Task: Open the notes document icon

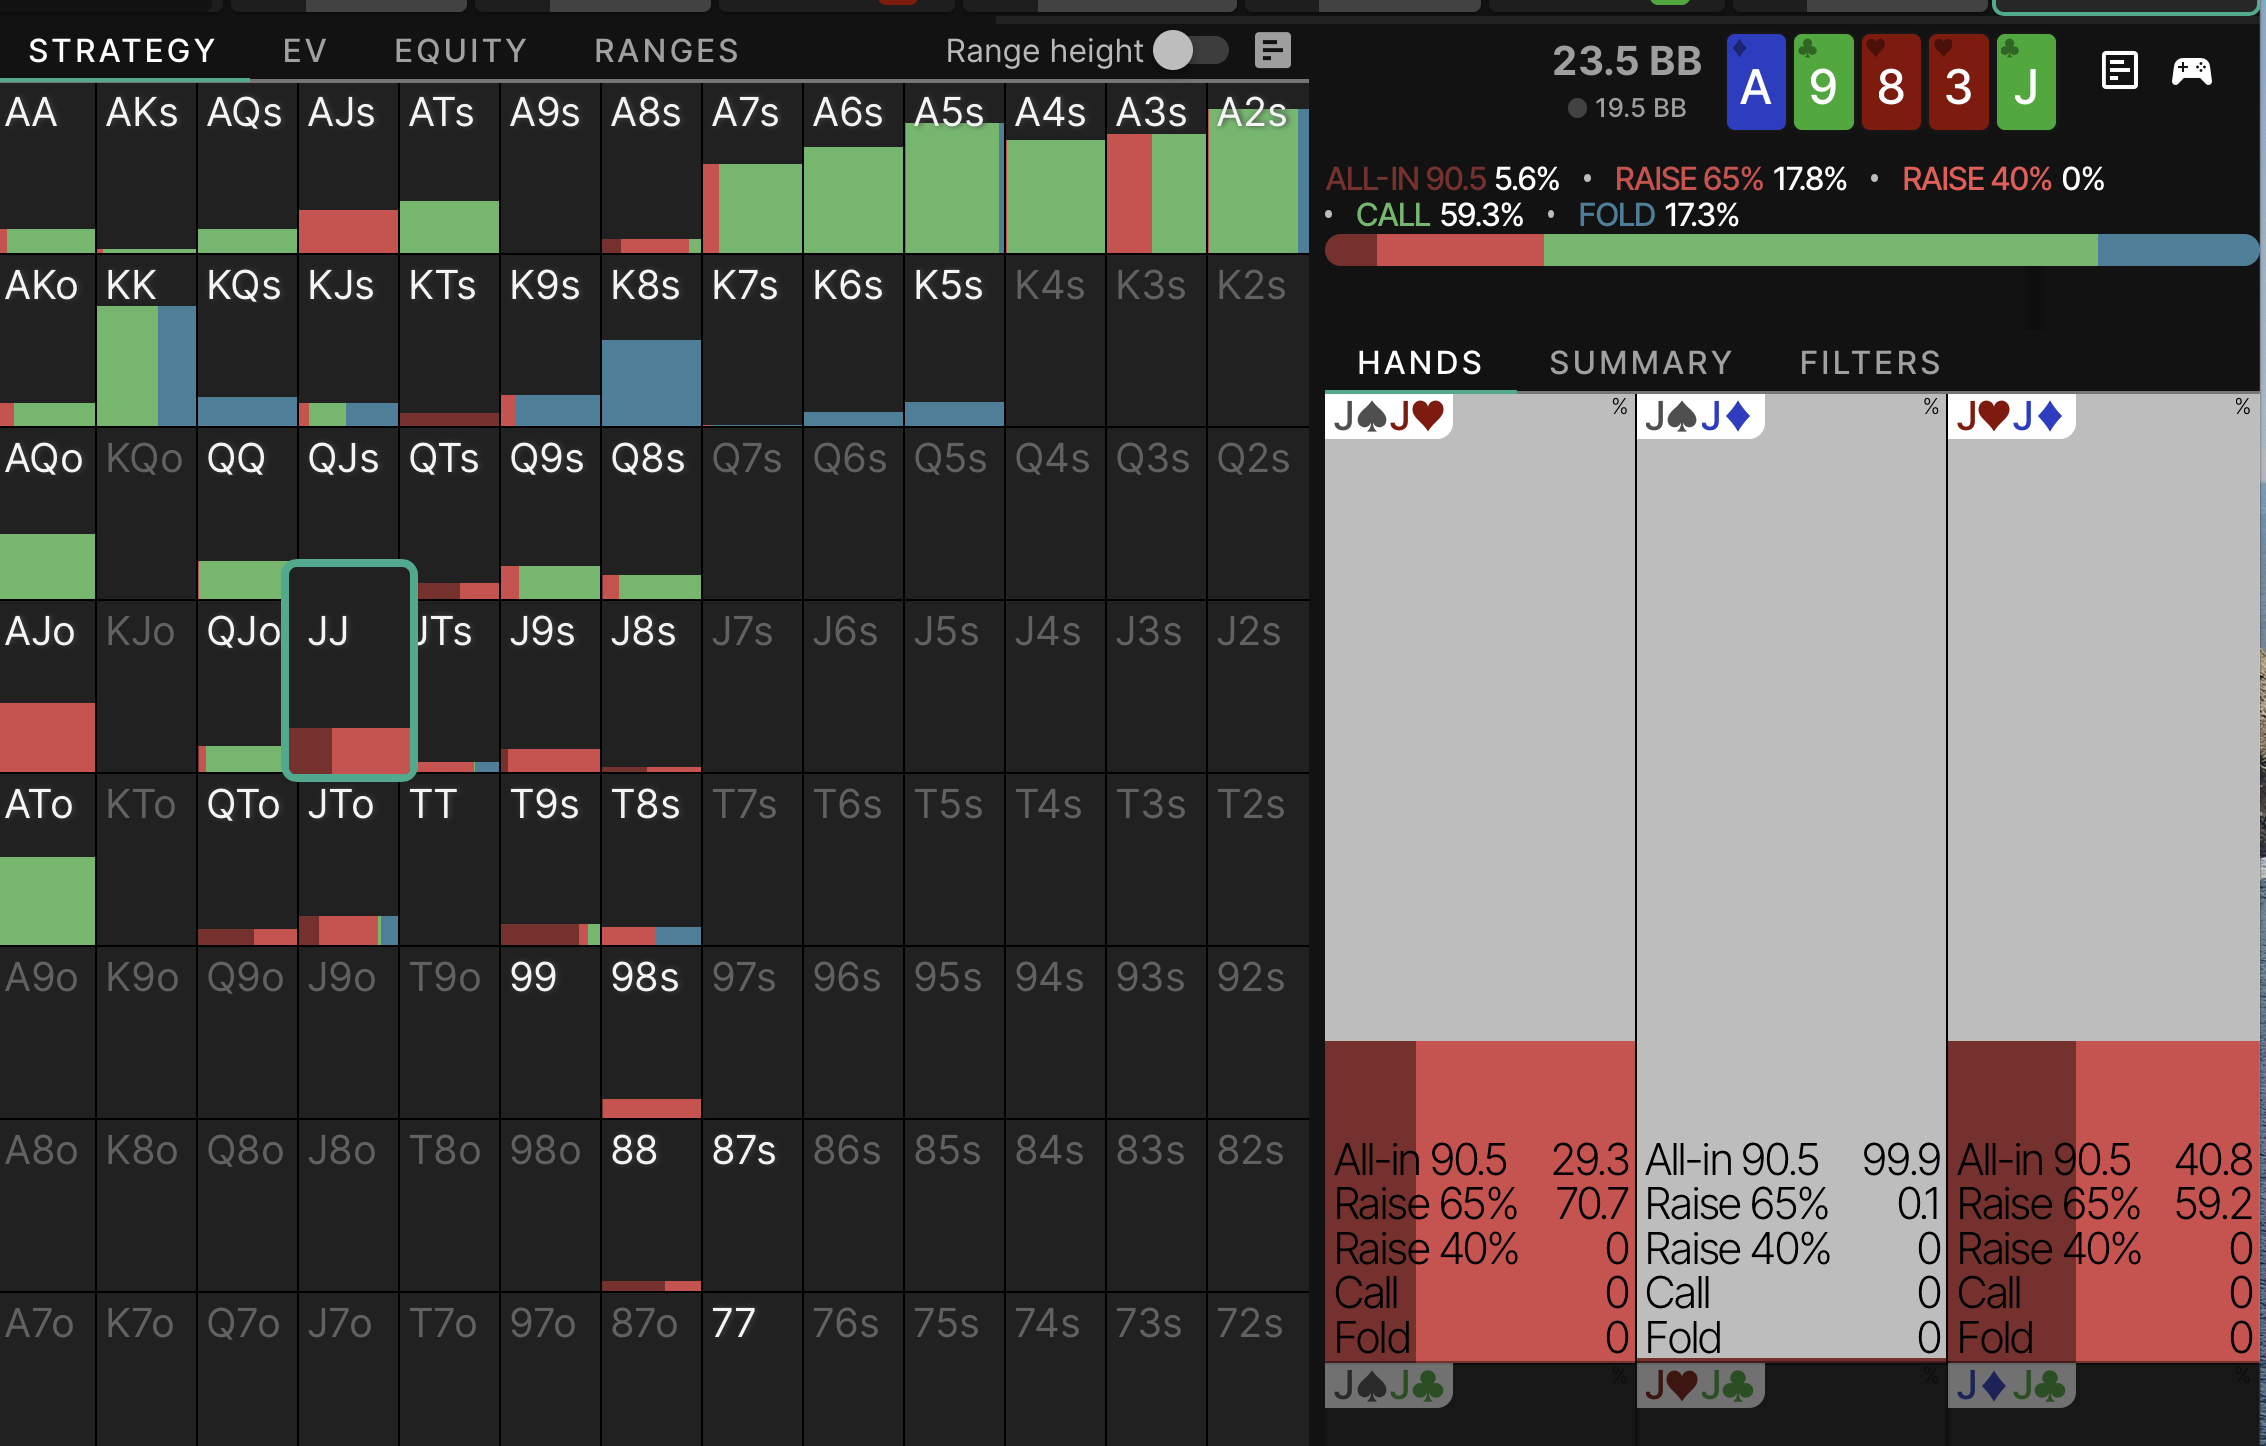Action: tap(2119, 71)
